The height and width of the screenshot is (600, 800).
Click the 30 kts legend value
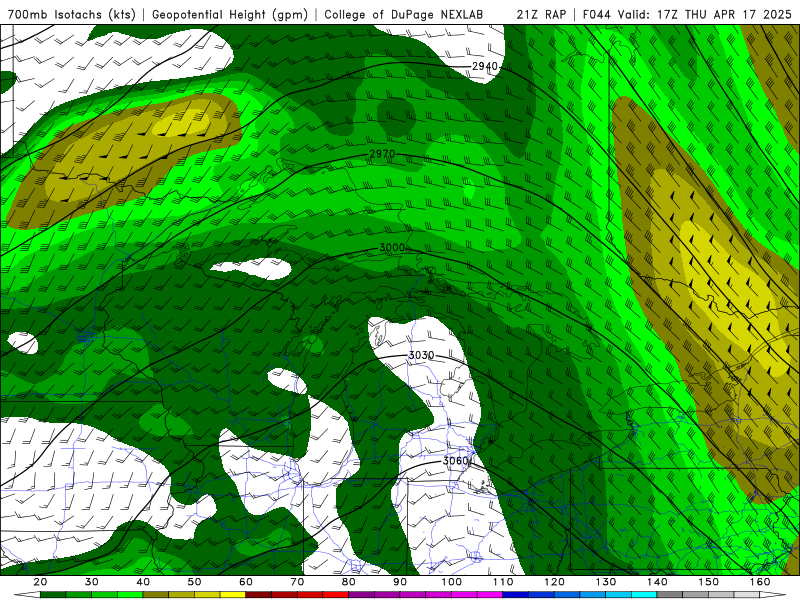pyautogui.click(x=92, y=582)
